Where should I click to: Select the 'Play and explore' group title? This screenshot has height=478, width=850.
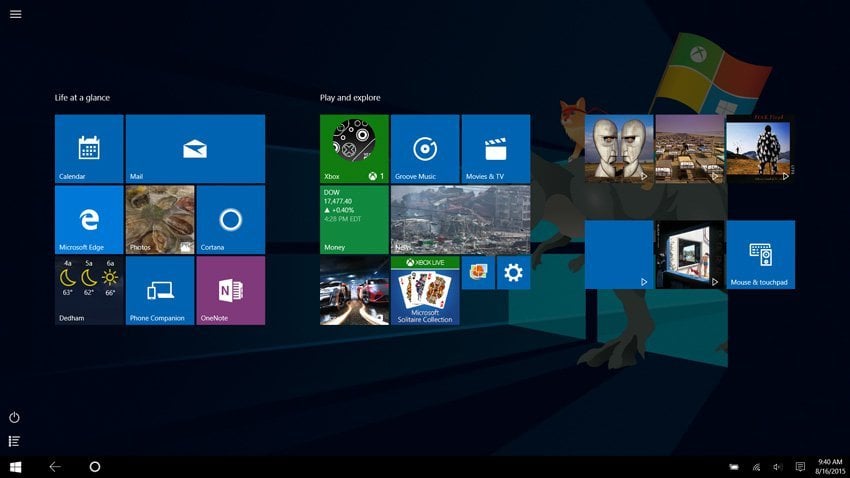pos(350,98)
